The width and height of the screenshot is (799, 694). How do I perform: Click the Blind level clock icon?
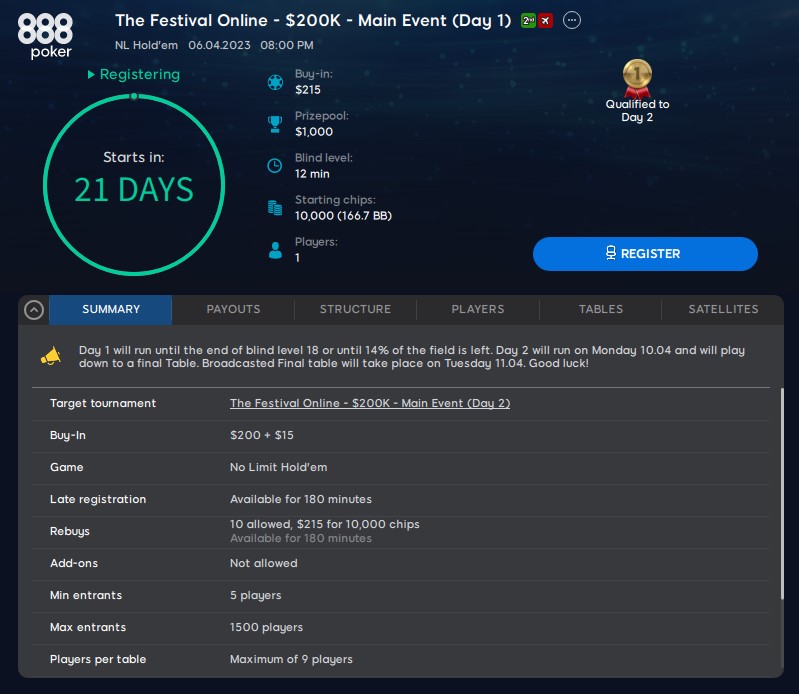pyautogui.click(x=275, y=166)
